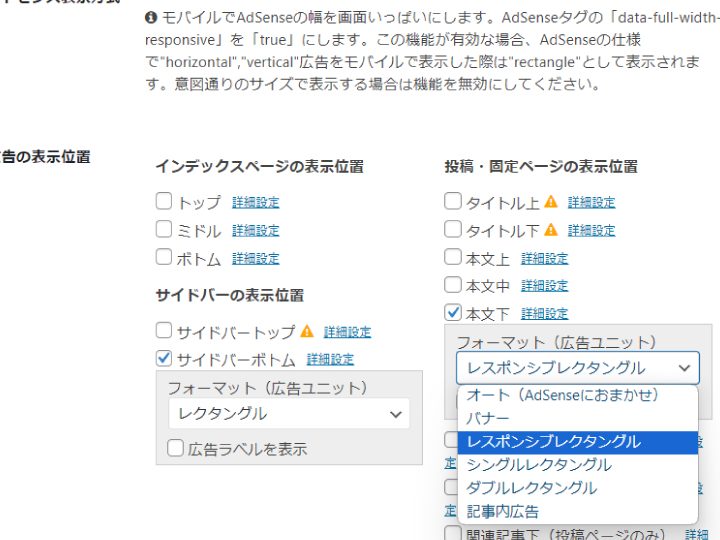Click the info icon before the mobile AdSense description

[151, 17]
